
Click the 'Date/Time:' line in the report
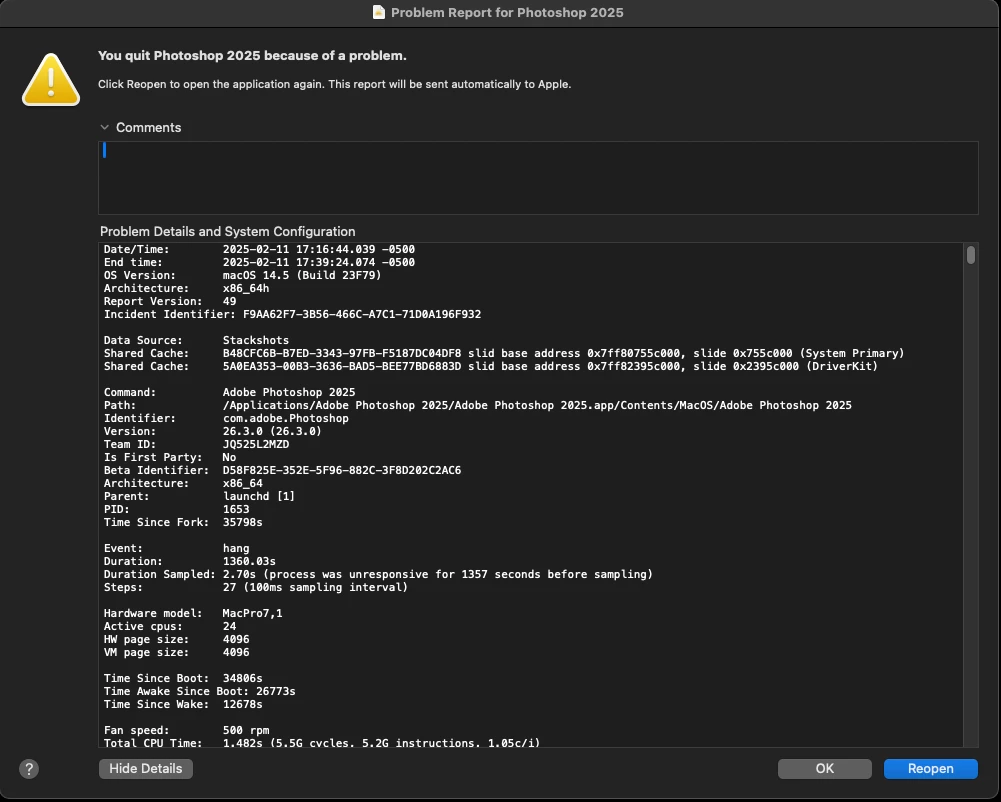click(x=259, y=249)
